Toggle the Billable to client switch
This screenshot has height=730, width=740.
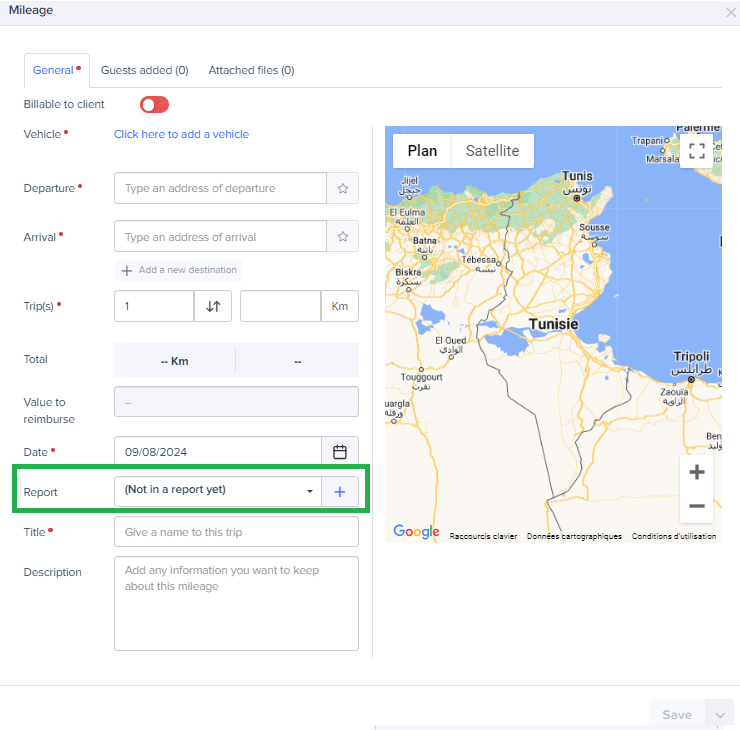154,104
